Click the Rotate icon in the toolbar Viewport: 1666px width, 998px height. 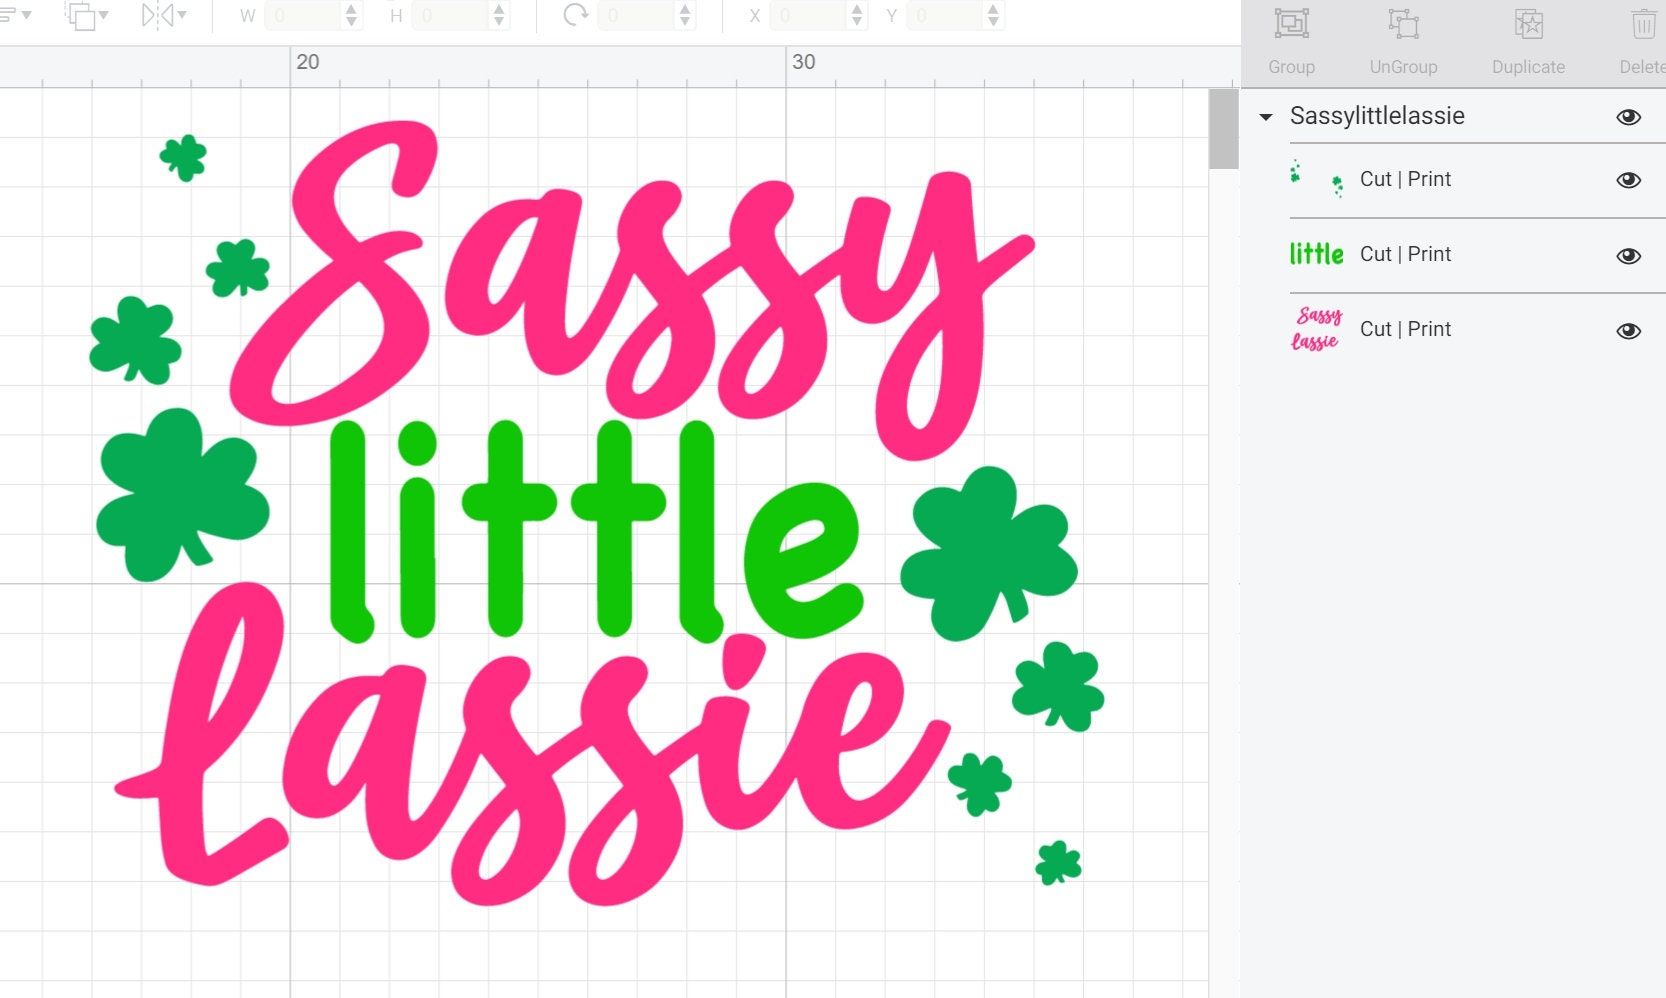click(x=574, y=15)
